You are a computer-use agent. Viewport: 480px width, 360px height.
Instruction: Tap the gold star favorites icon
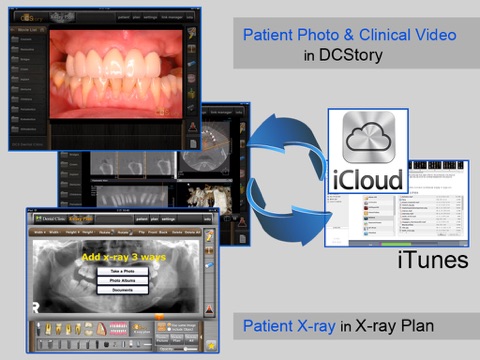pos(211,346)
